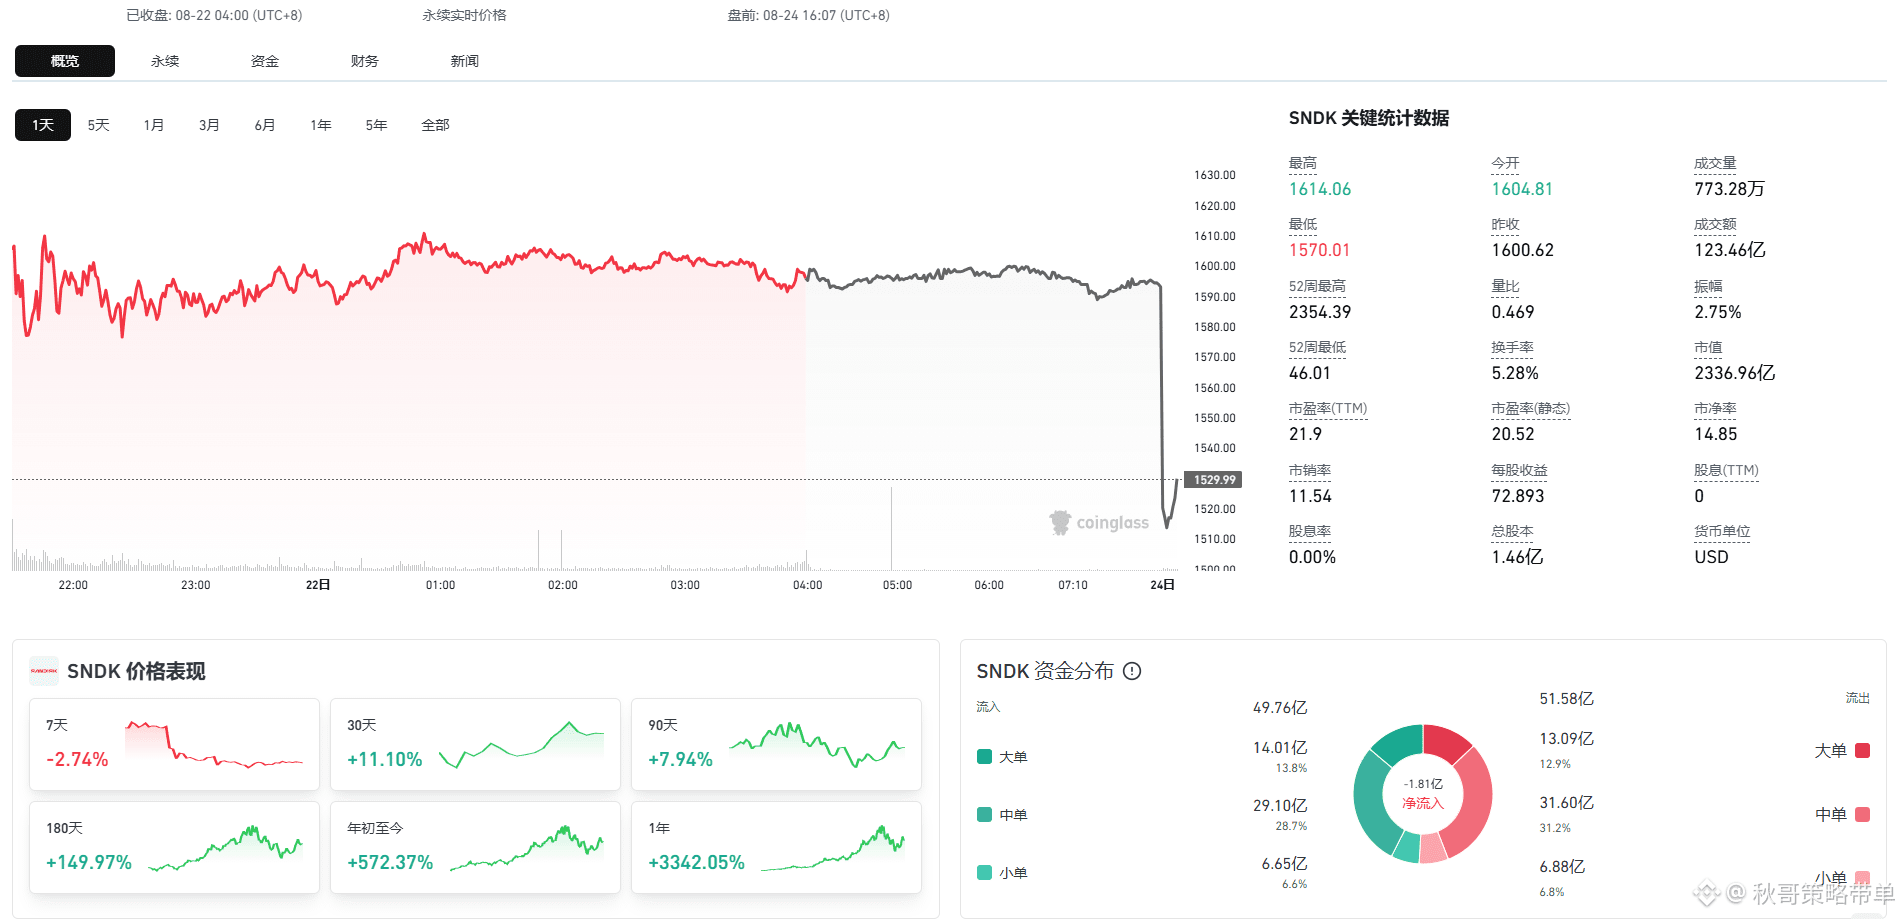The width and height of the screenshot is (1903, 919).
Task: Click the 1529.99 current price marker
Action: (1213, 480)
